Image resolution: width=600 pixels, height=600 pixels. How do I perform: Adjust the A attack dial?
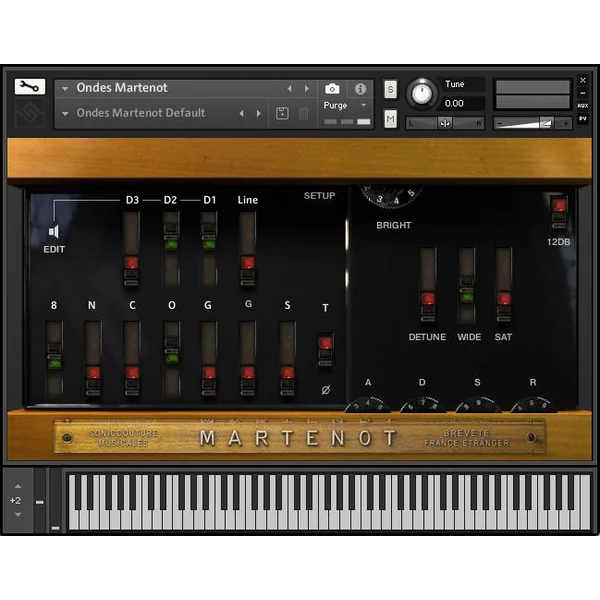(x=368, y=405)
